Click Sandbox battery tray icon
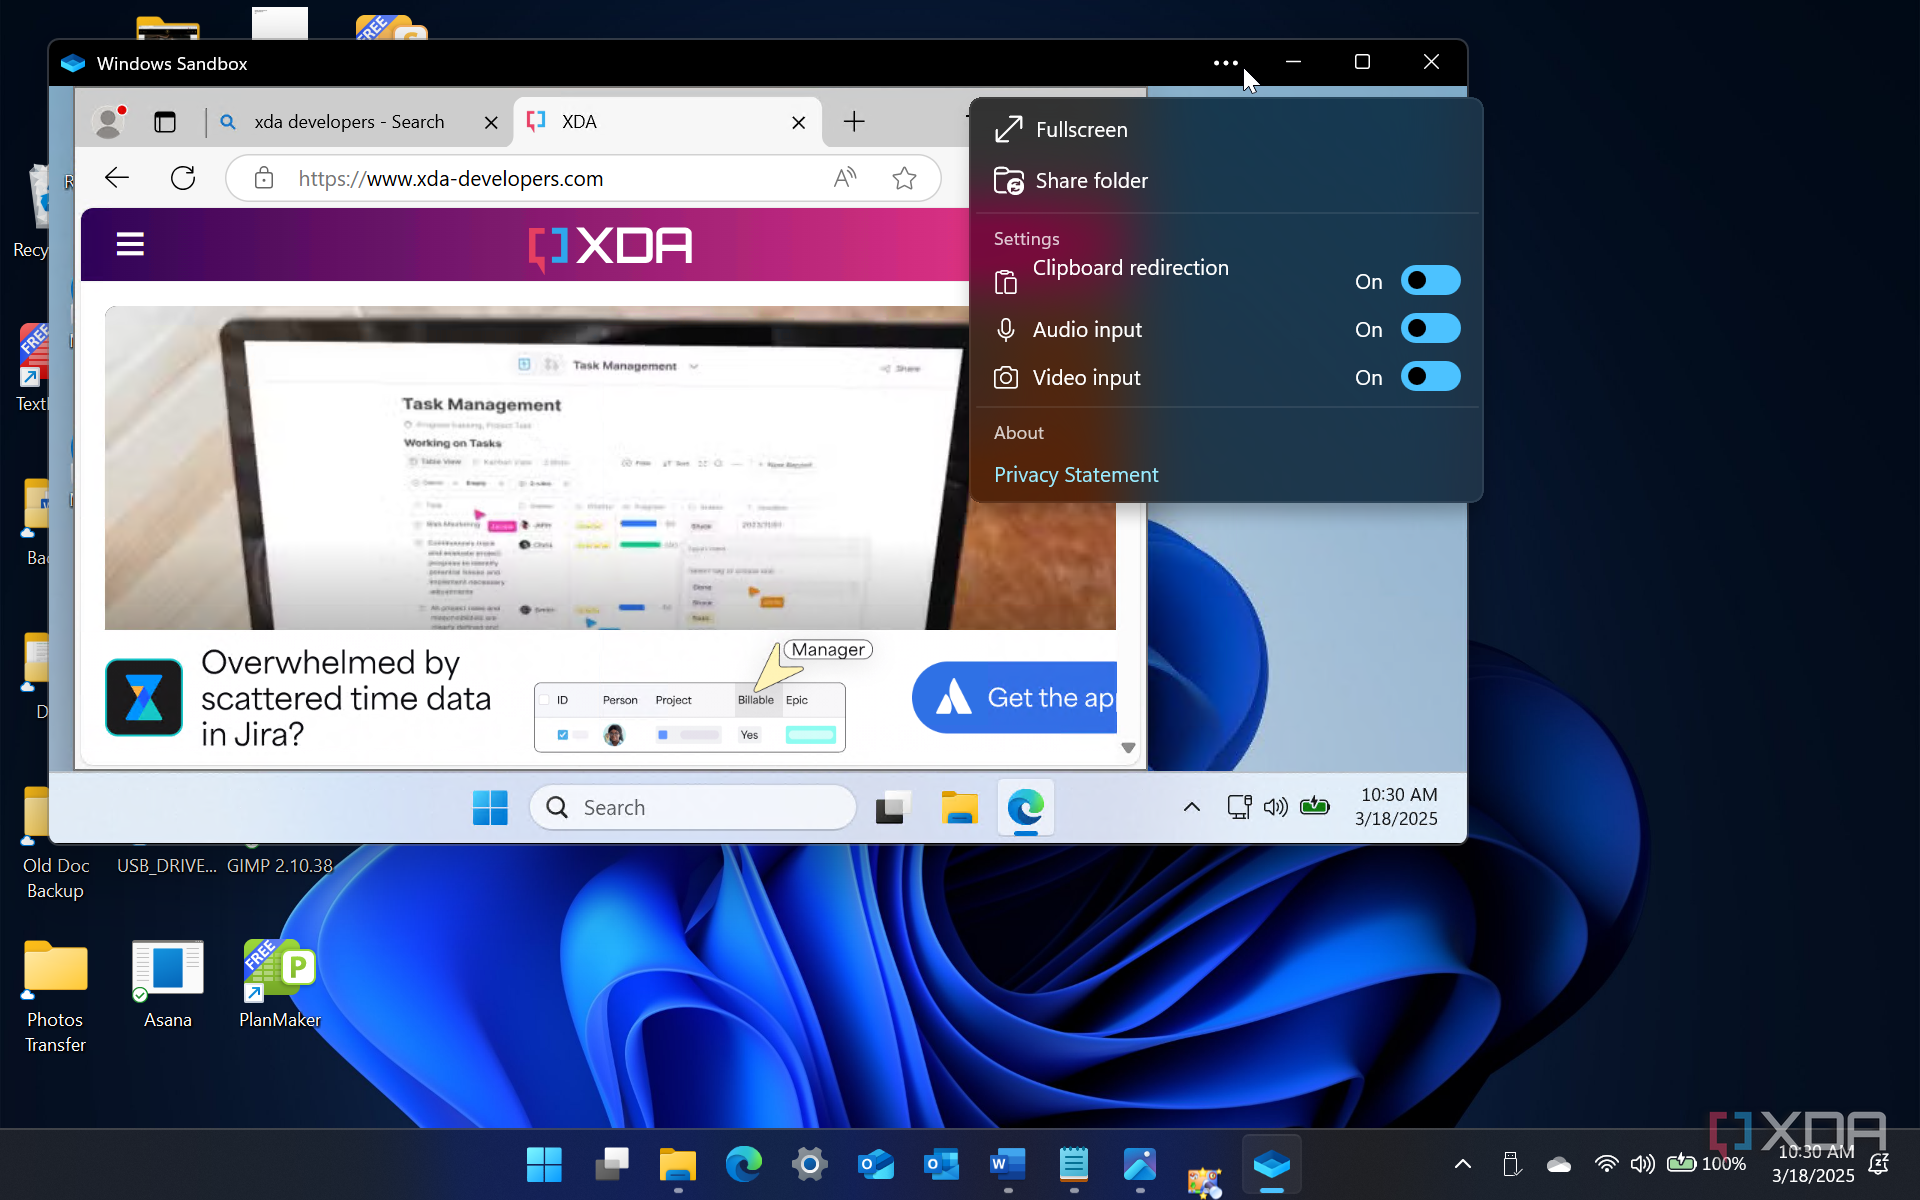 (1315, 806)
